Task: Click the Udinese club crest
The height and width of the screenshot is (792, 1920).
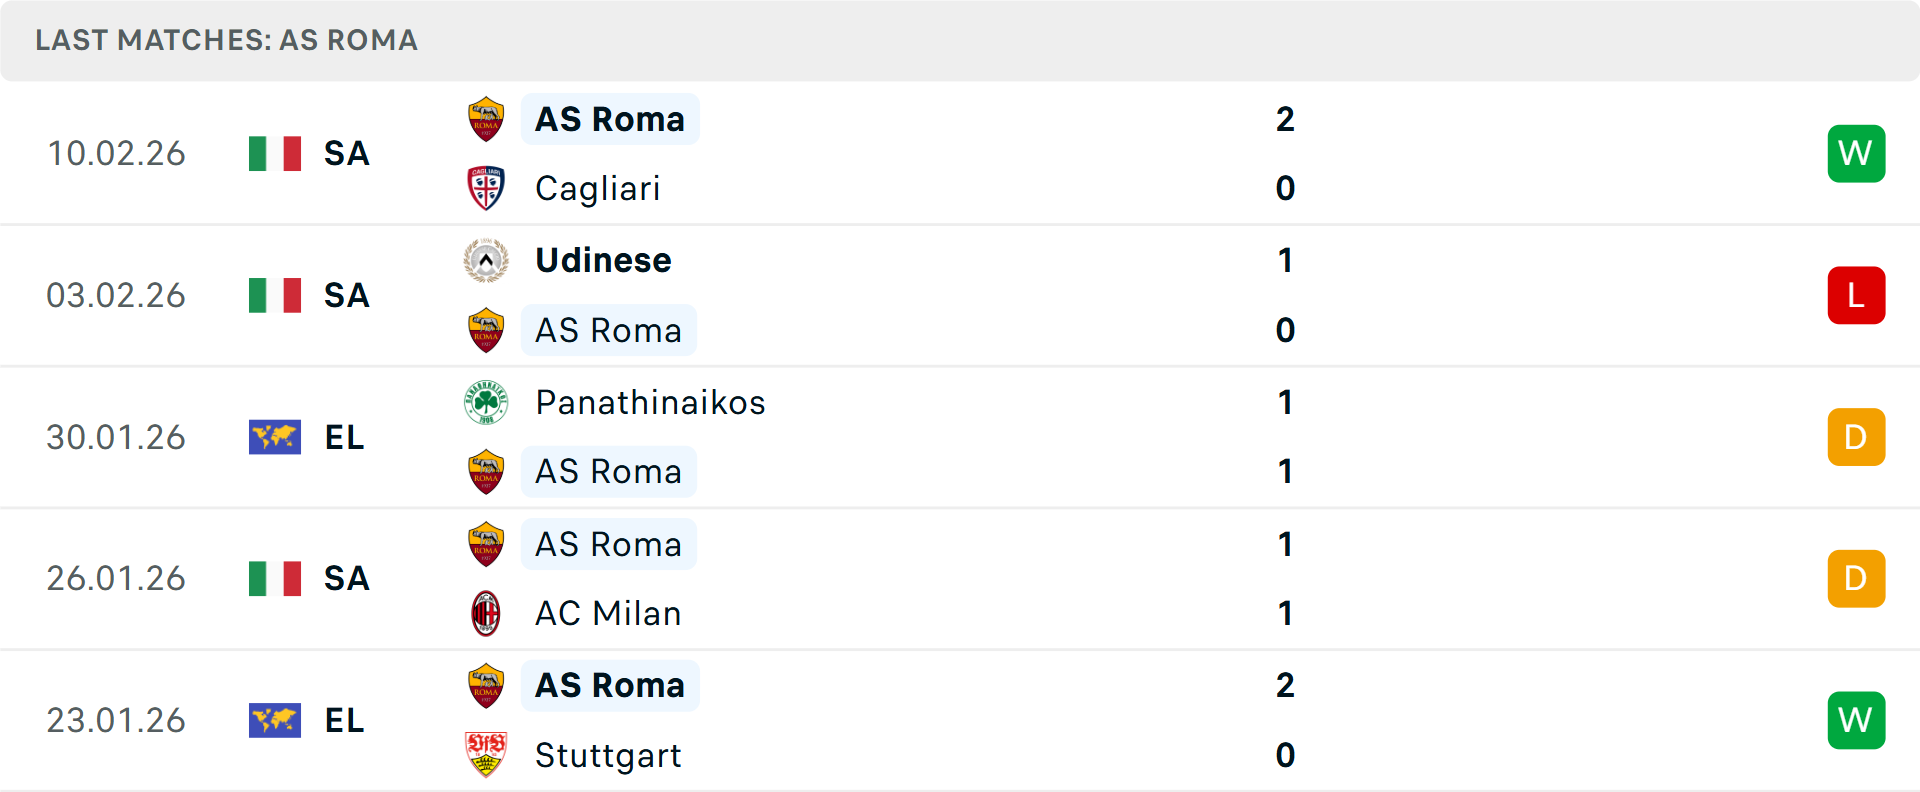Action: pos(485,259)
